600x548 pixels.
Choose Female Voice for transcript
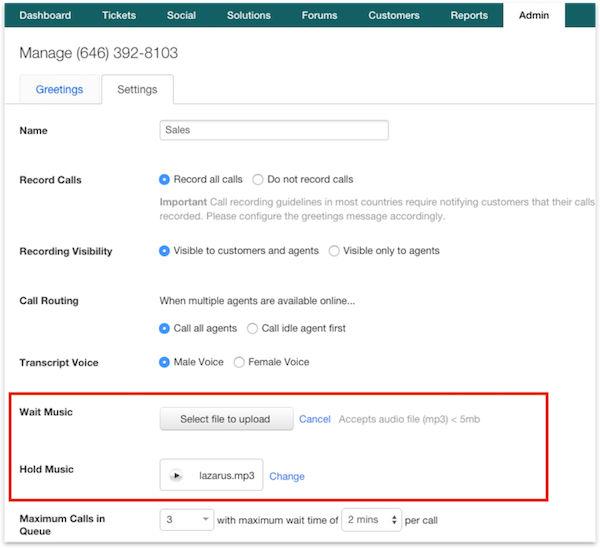(x=239, y=362)
